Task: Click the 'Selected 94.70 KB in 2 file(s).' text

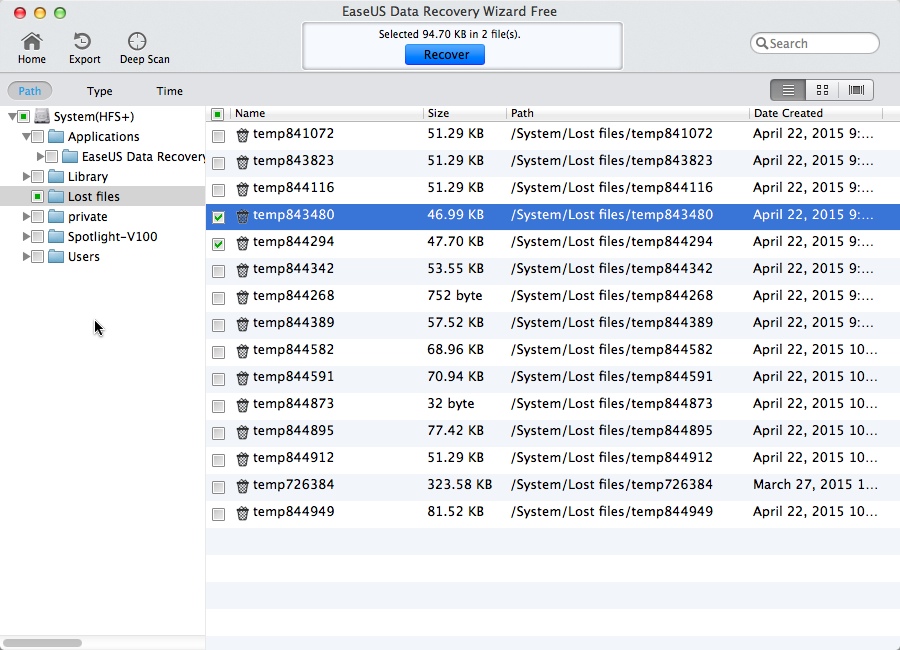Action: (449, 34)
